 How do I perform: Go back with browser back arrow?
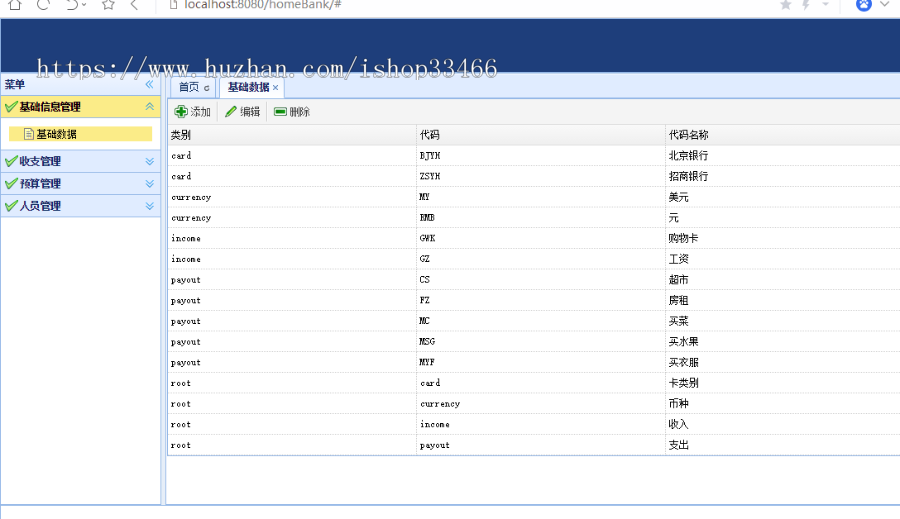pos(134,5)
